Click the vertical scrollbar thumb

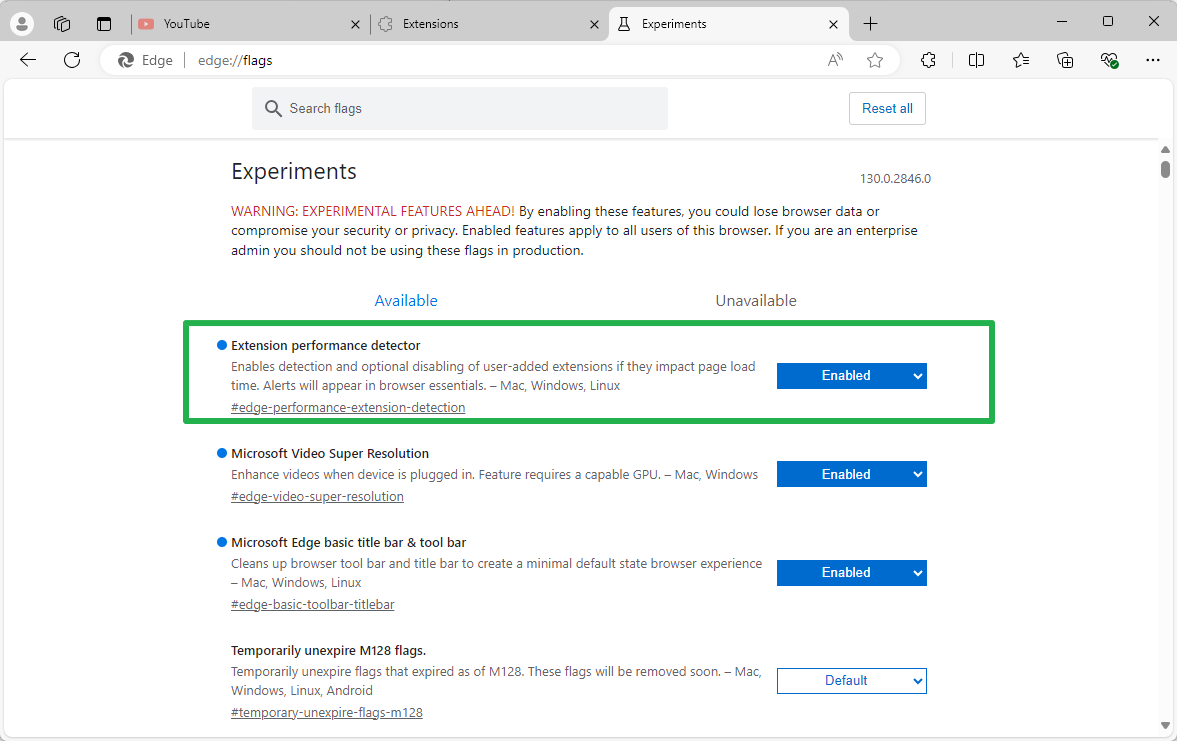(1165, 169)
